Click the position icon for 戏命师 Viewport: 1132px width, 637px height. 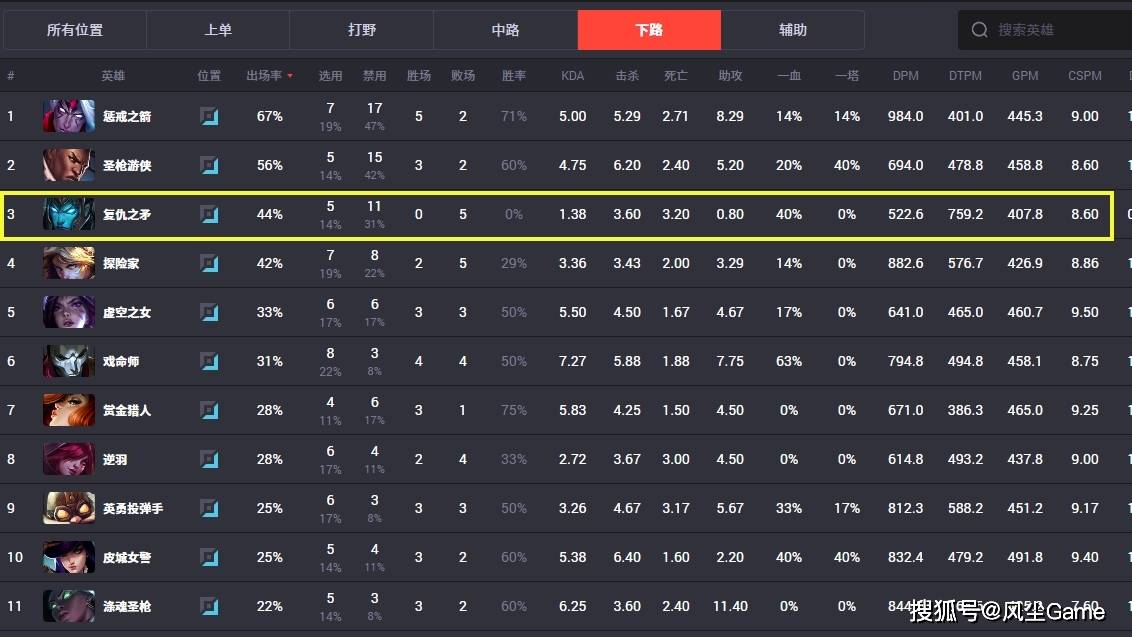[209, 361]
